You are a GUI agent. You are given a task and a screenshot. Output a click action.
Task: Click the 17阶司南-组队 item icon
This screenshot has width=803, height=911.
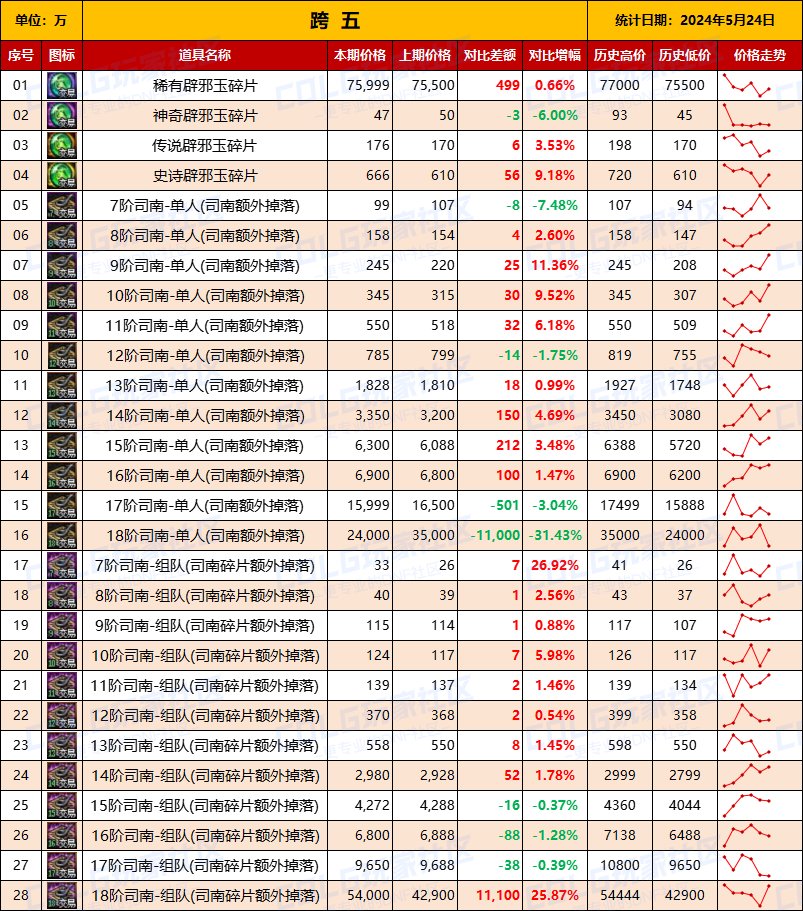(62, 866)
